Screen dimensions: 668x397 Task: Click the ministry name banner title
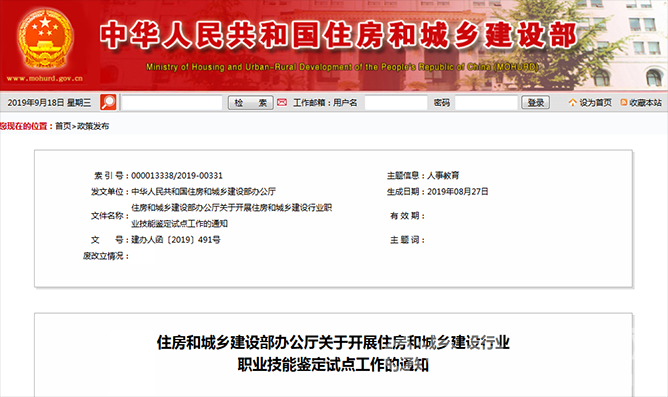point(339,35)
